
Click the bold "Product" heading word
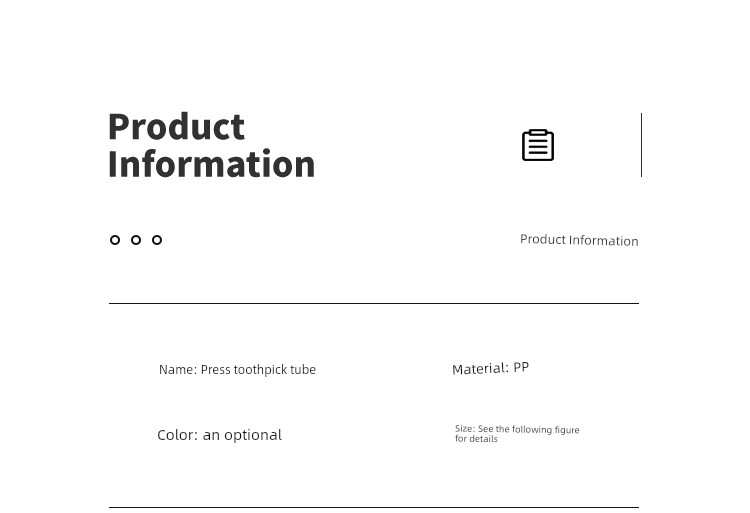(x=176, y=127)
